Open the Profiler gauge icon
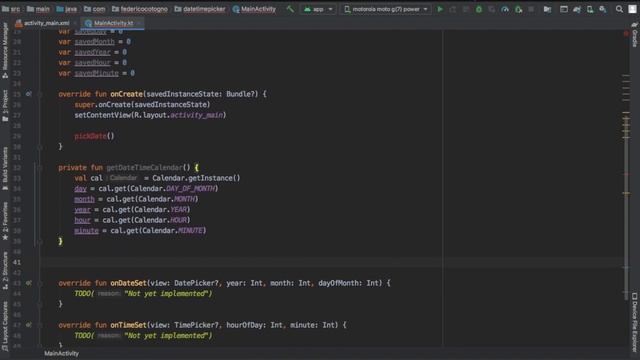640x360 pixels. [505, 9]
